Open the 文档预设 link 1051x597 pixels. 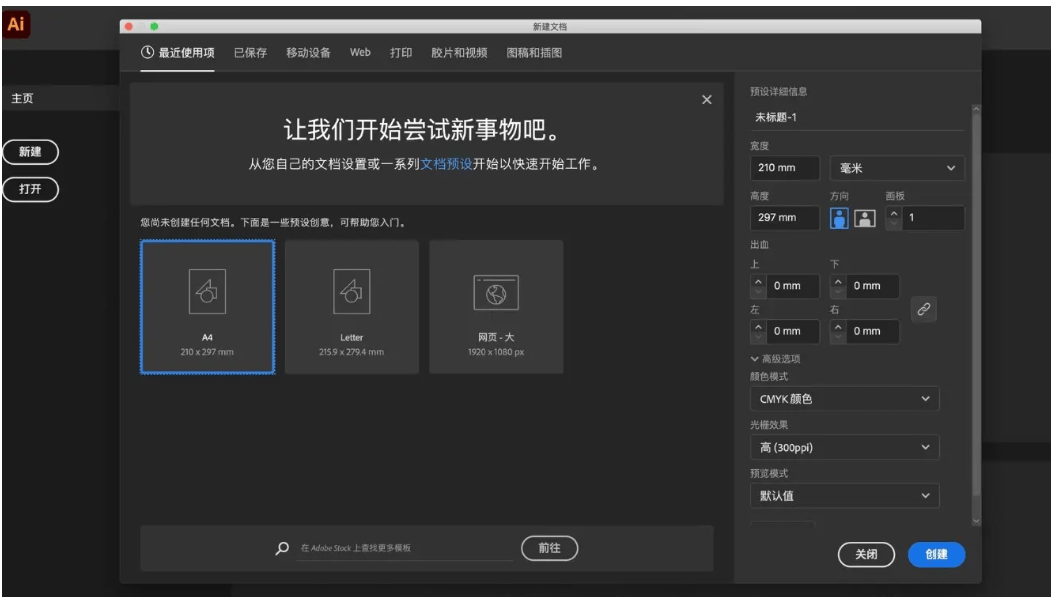pyautogui.click(x=446, y=163)
